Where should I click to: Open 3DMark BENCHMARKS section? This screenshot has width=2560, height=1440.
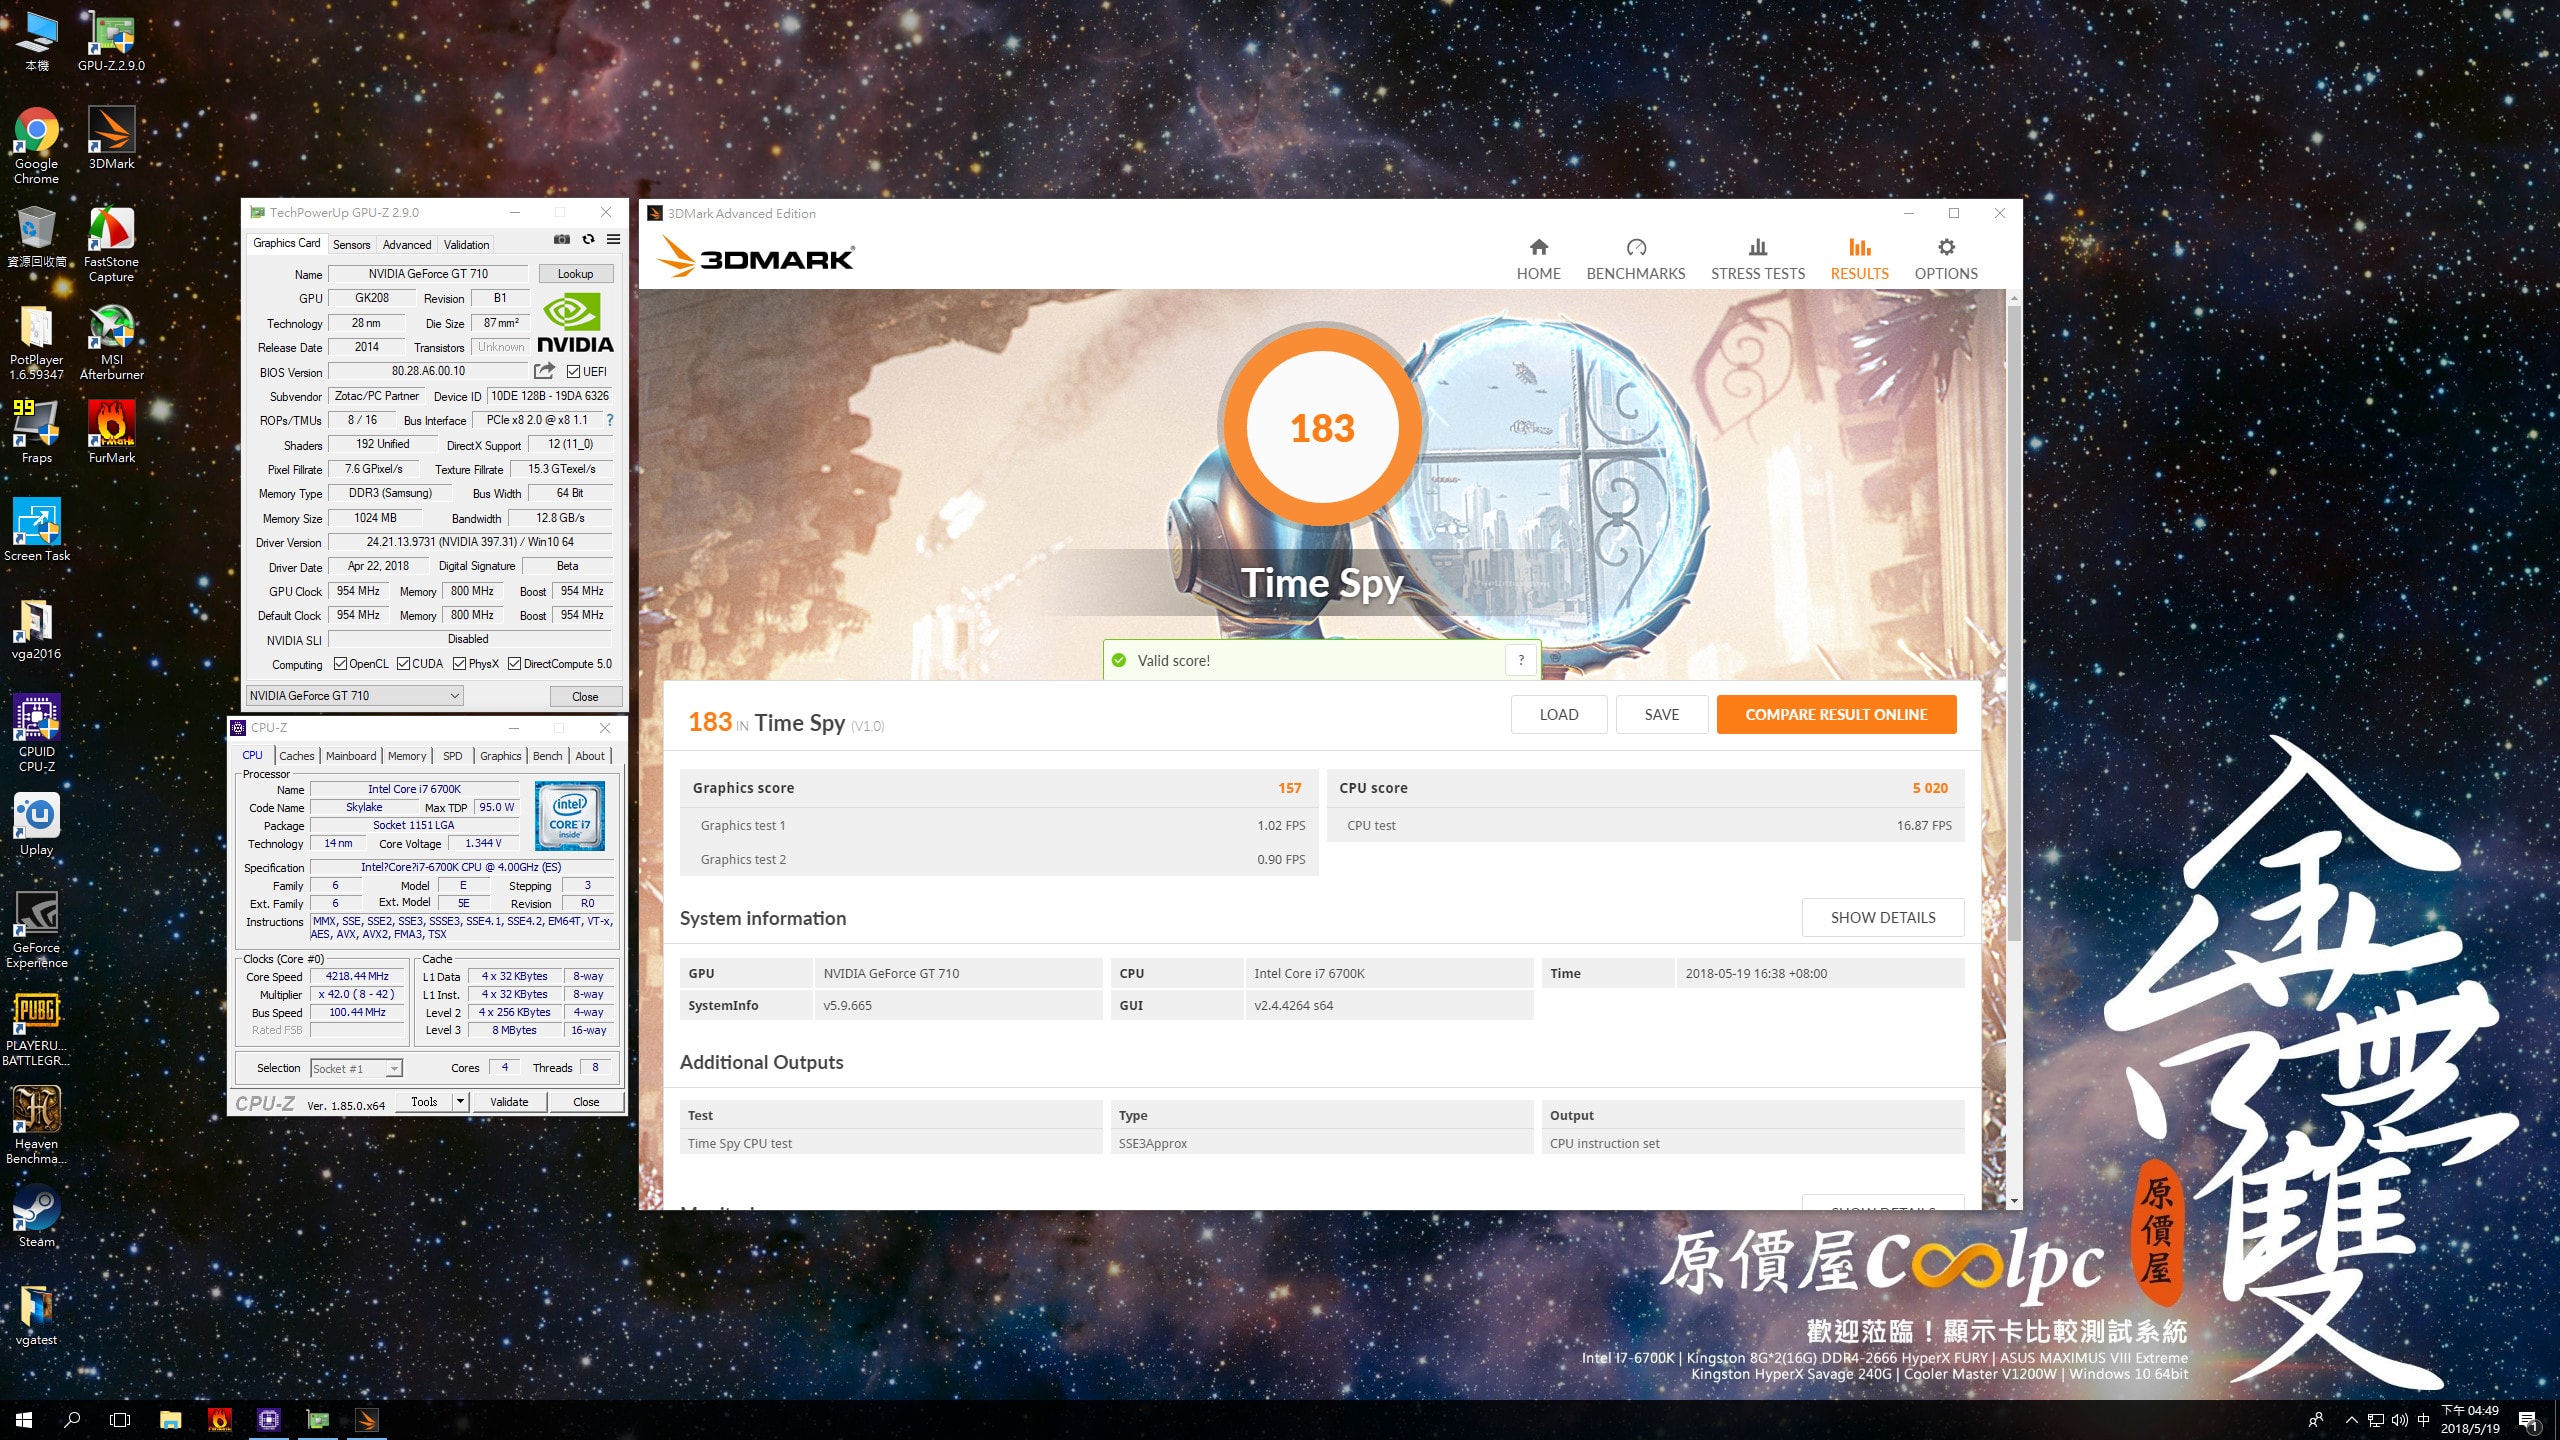pyautogui.click(x=1635, y=259)
